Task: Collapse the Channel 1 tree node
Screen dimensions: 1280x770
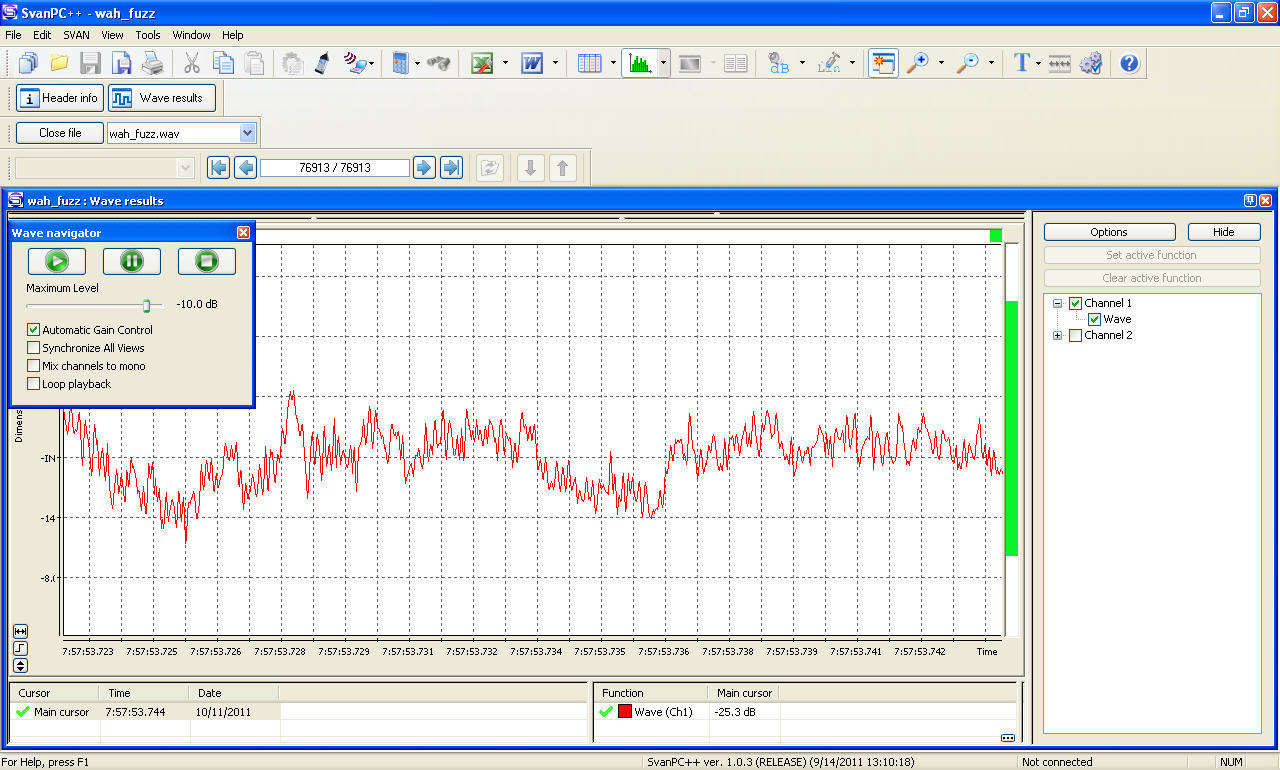Action: (1058, 303)
